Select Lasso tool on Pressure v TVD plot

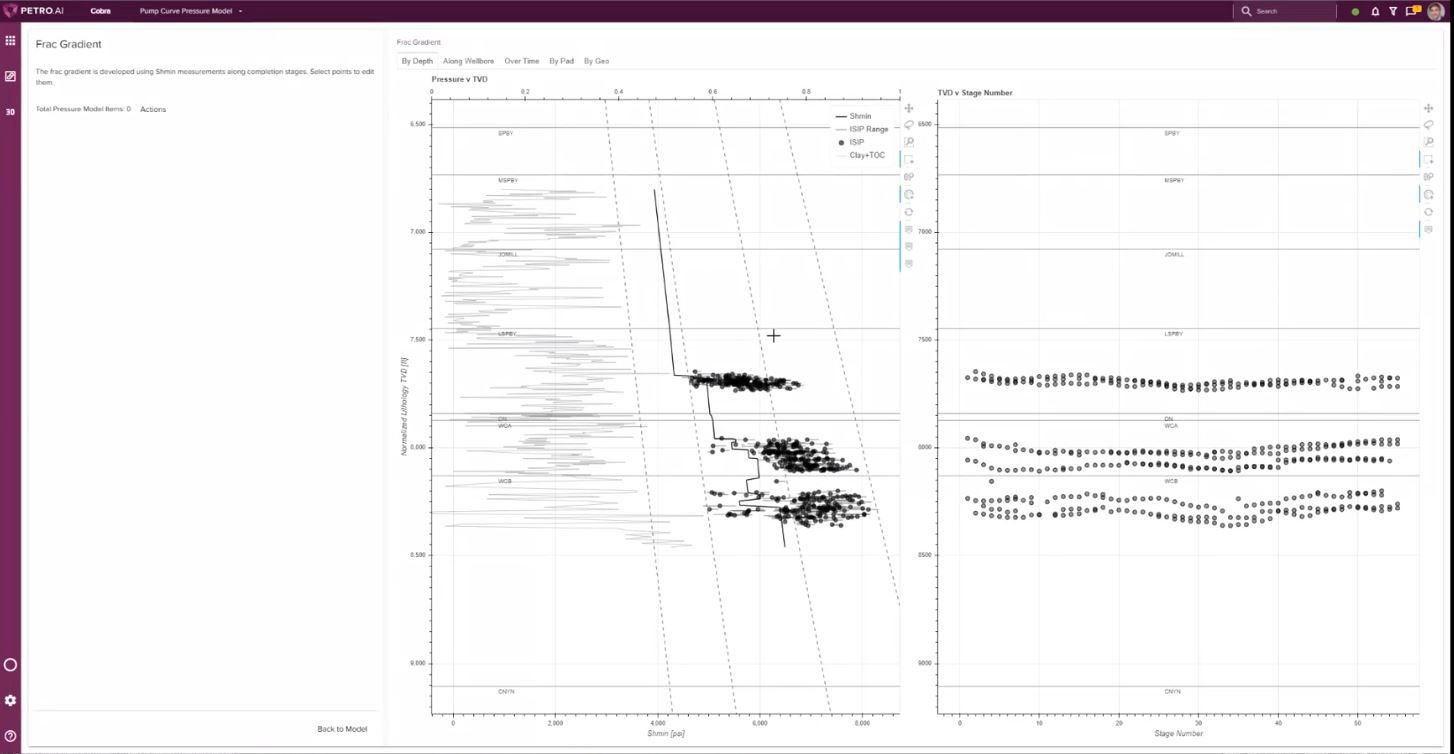pyautogui.click(x=909, y=125)
